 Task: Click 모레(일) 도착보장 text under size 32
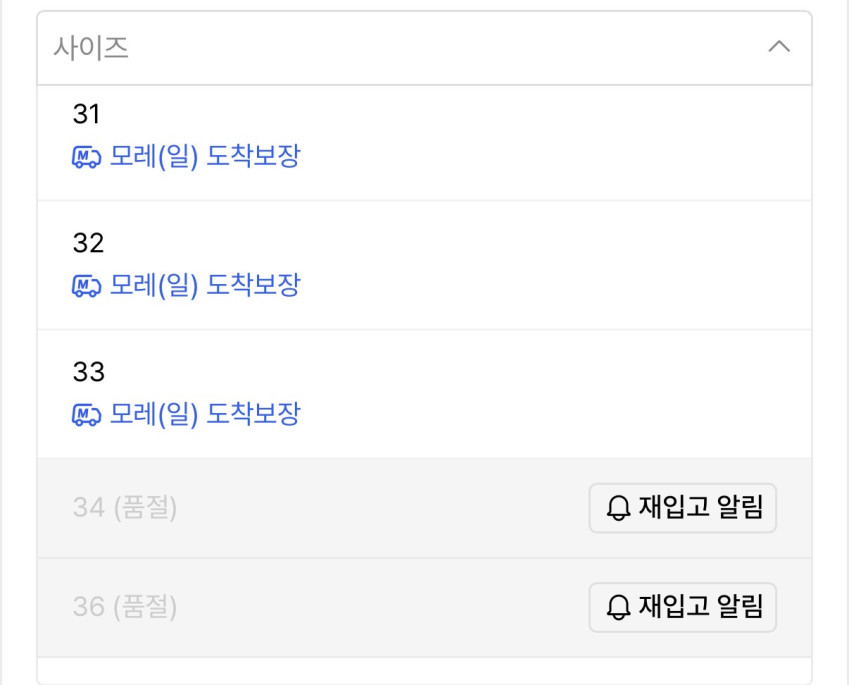[204, 286]
